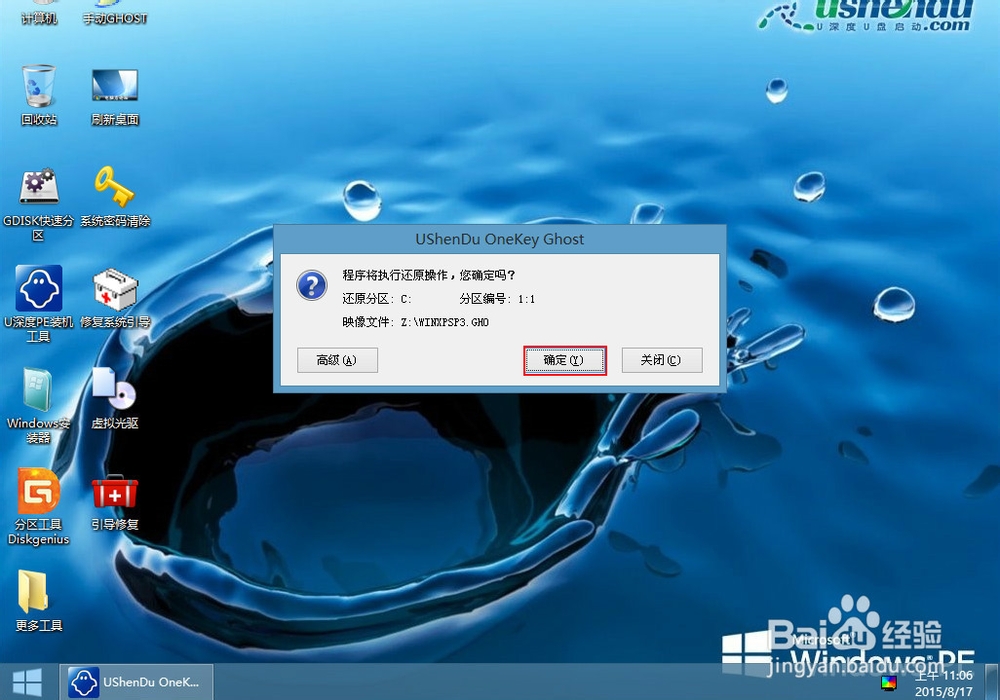Open 引导修复 red toolbox icon
Screen dimensions: 1000x700
(x=115, y=502)
